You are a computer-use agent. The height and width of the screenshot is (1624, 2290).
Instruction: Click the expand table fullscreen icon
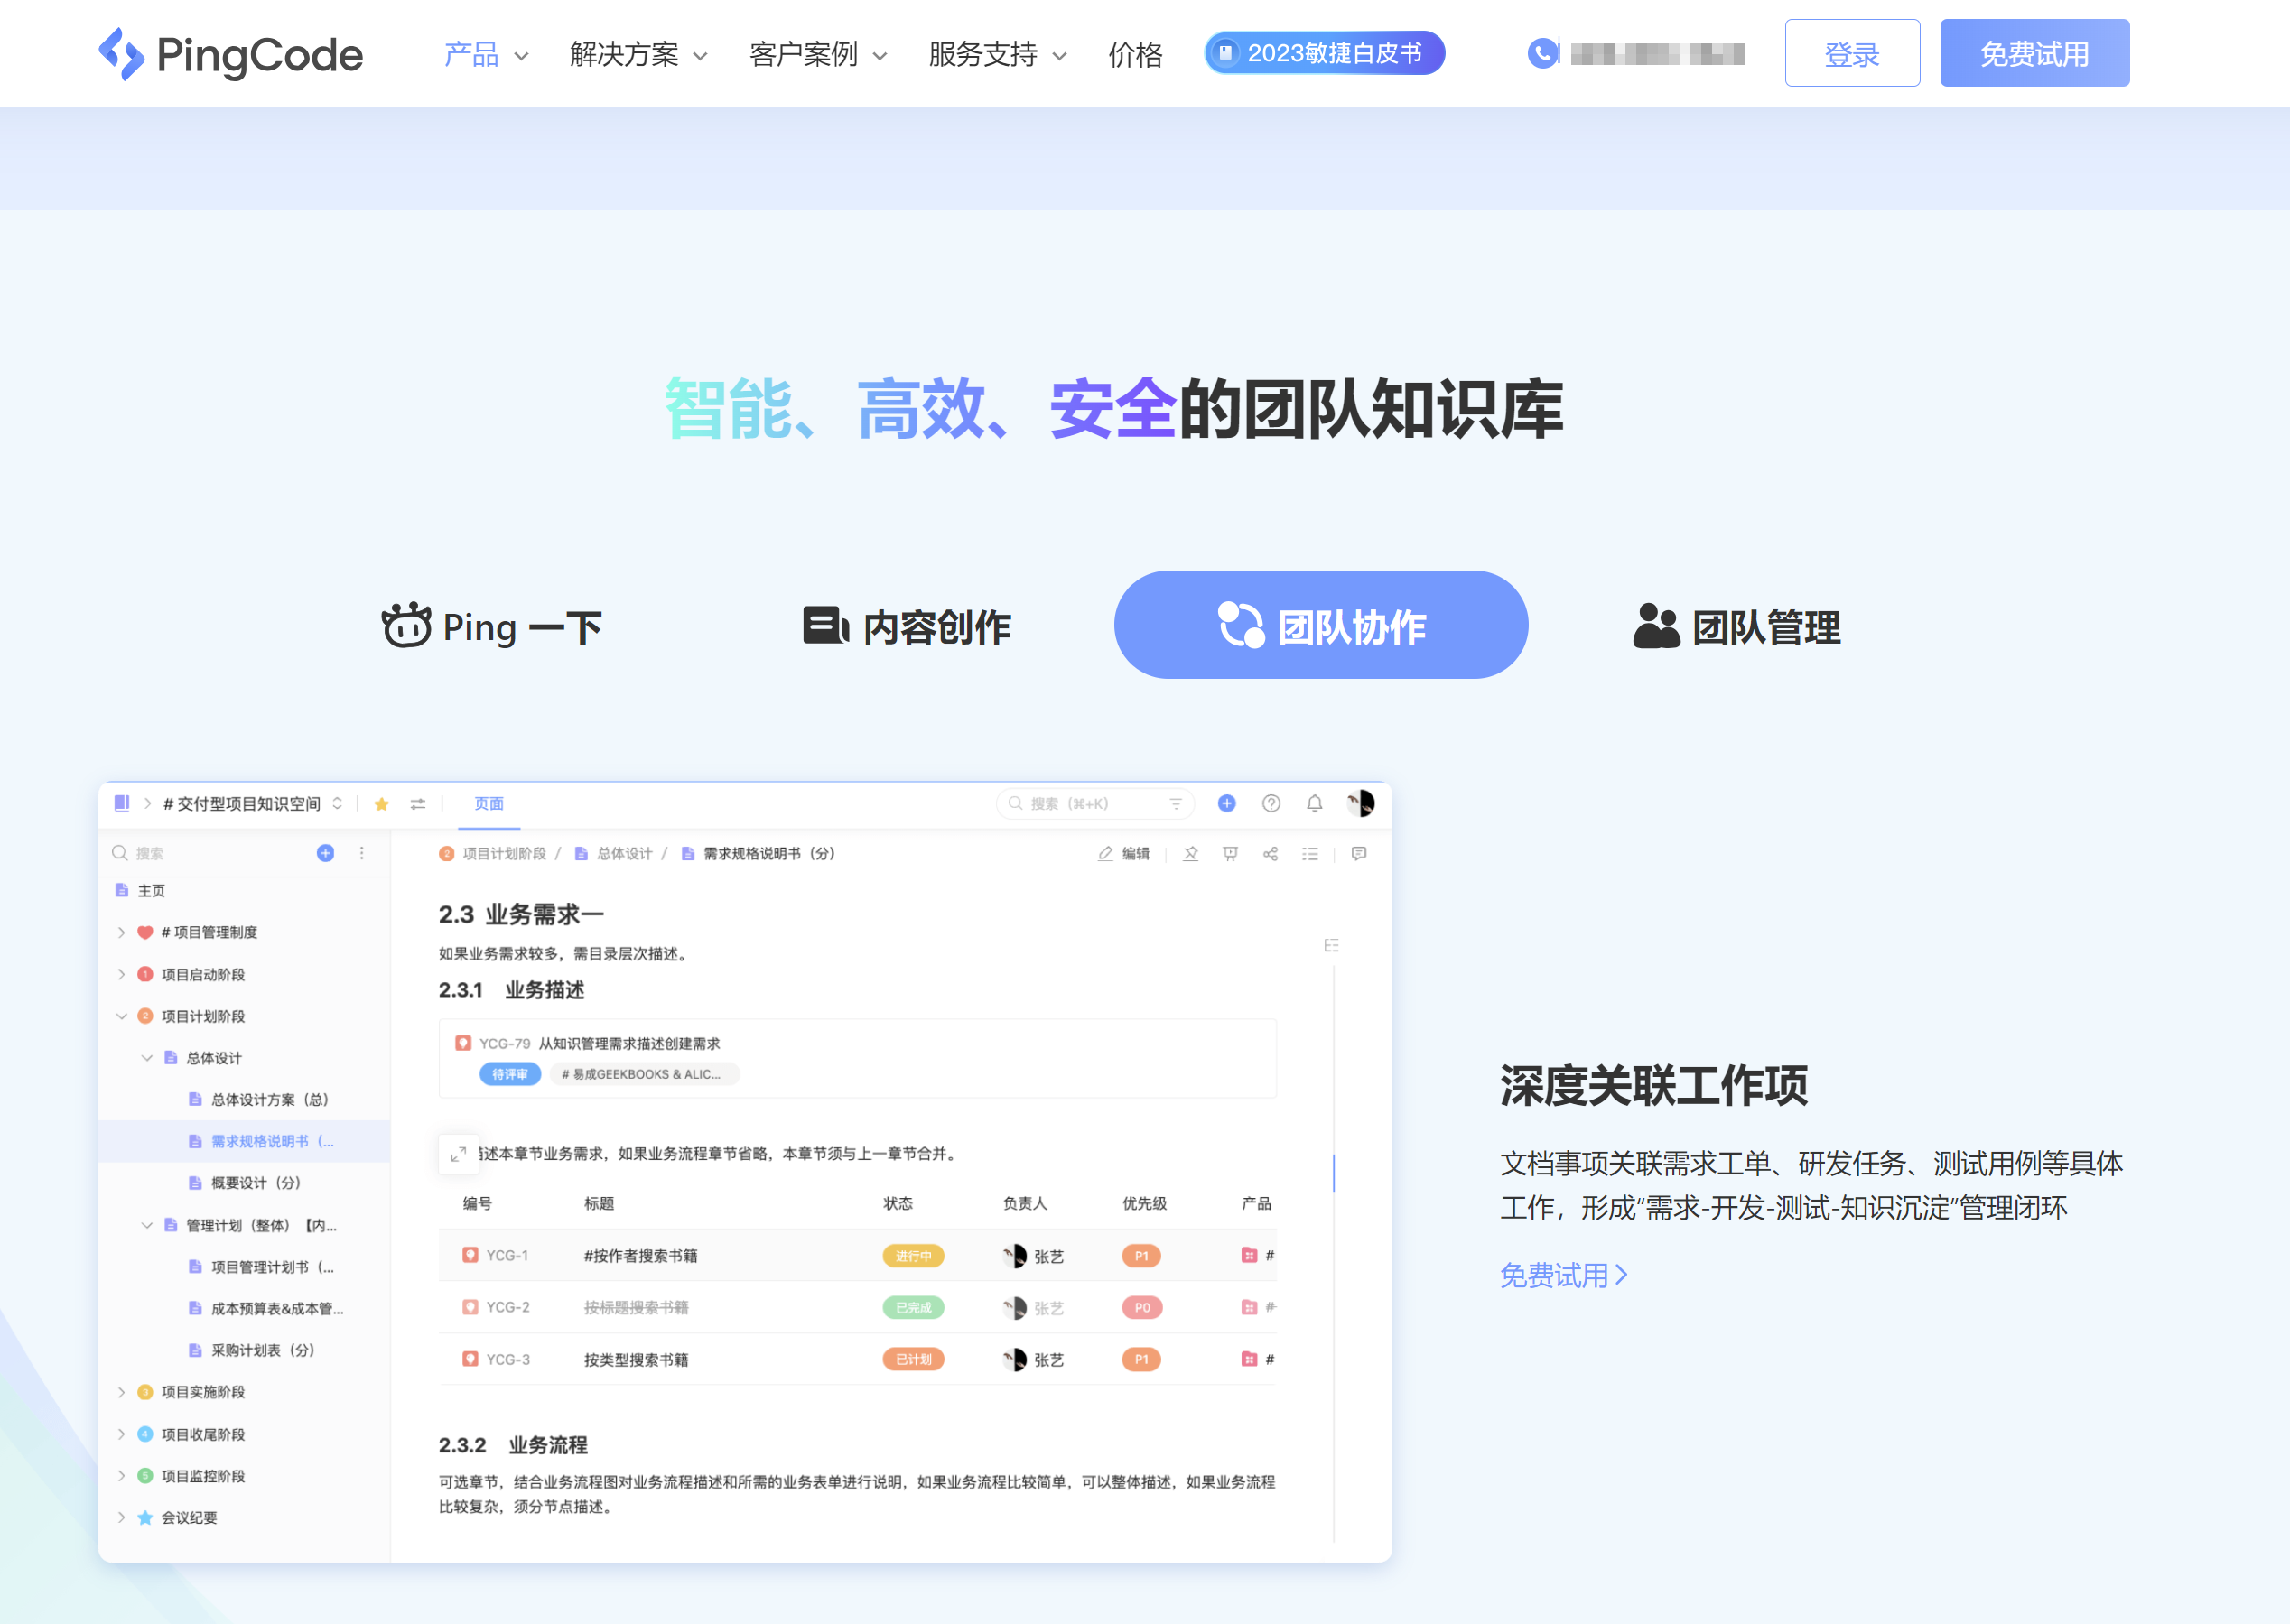(458, 1153)
